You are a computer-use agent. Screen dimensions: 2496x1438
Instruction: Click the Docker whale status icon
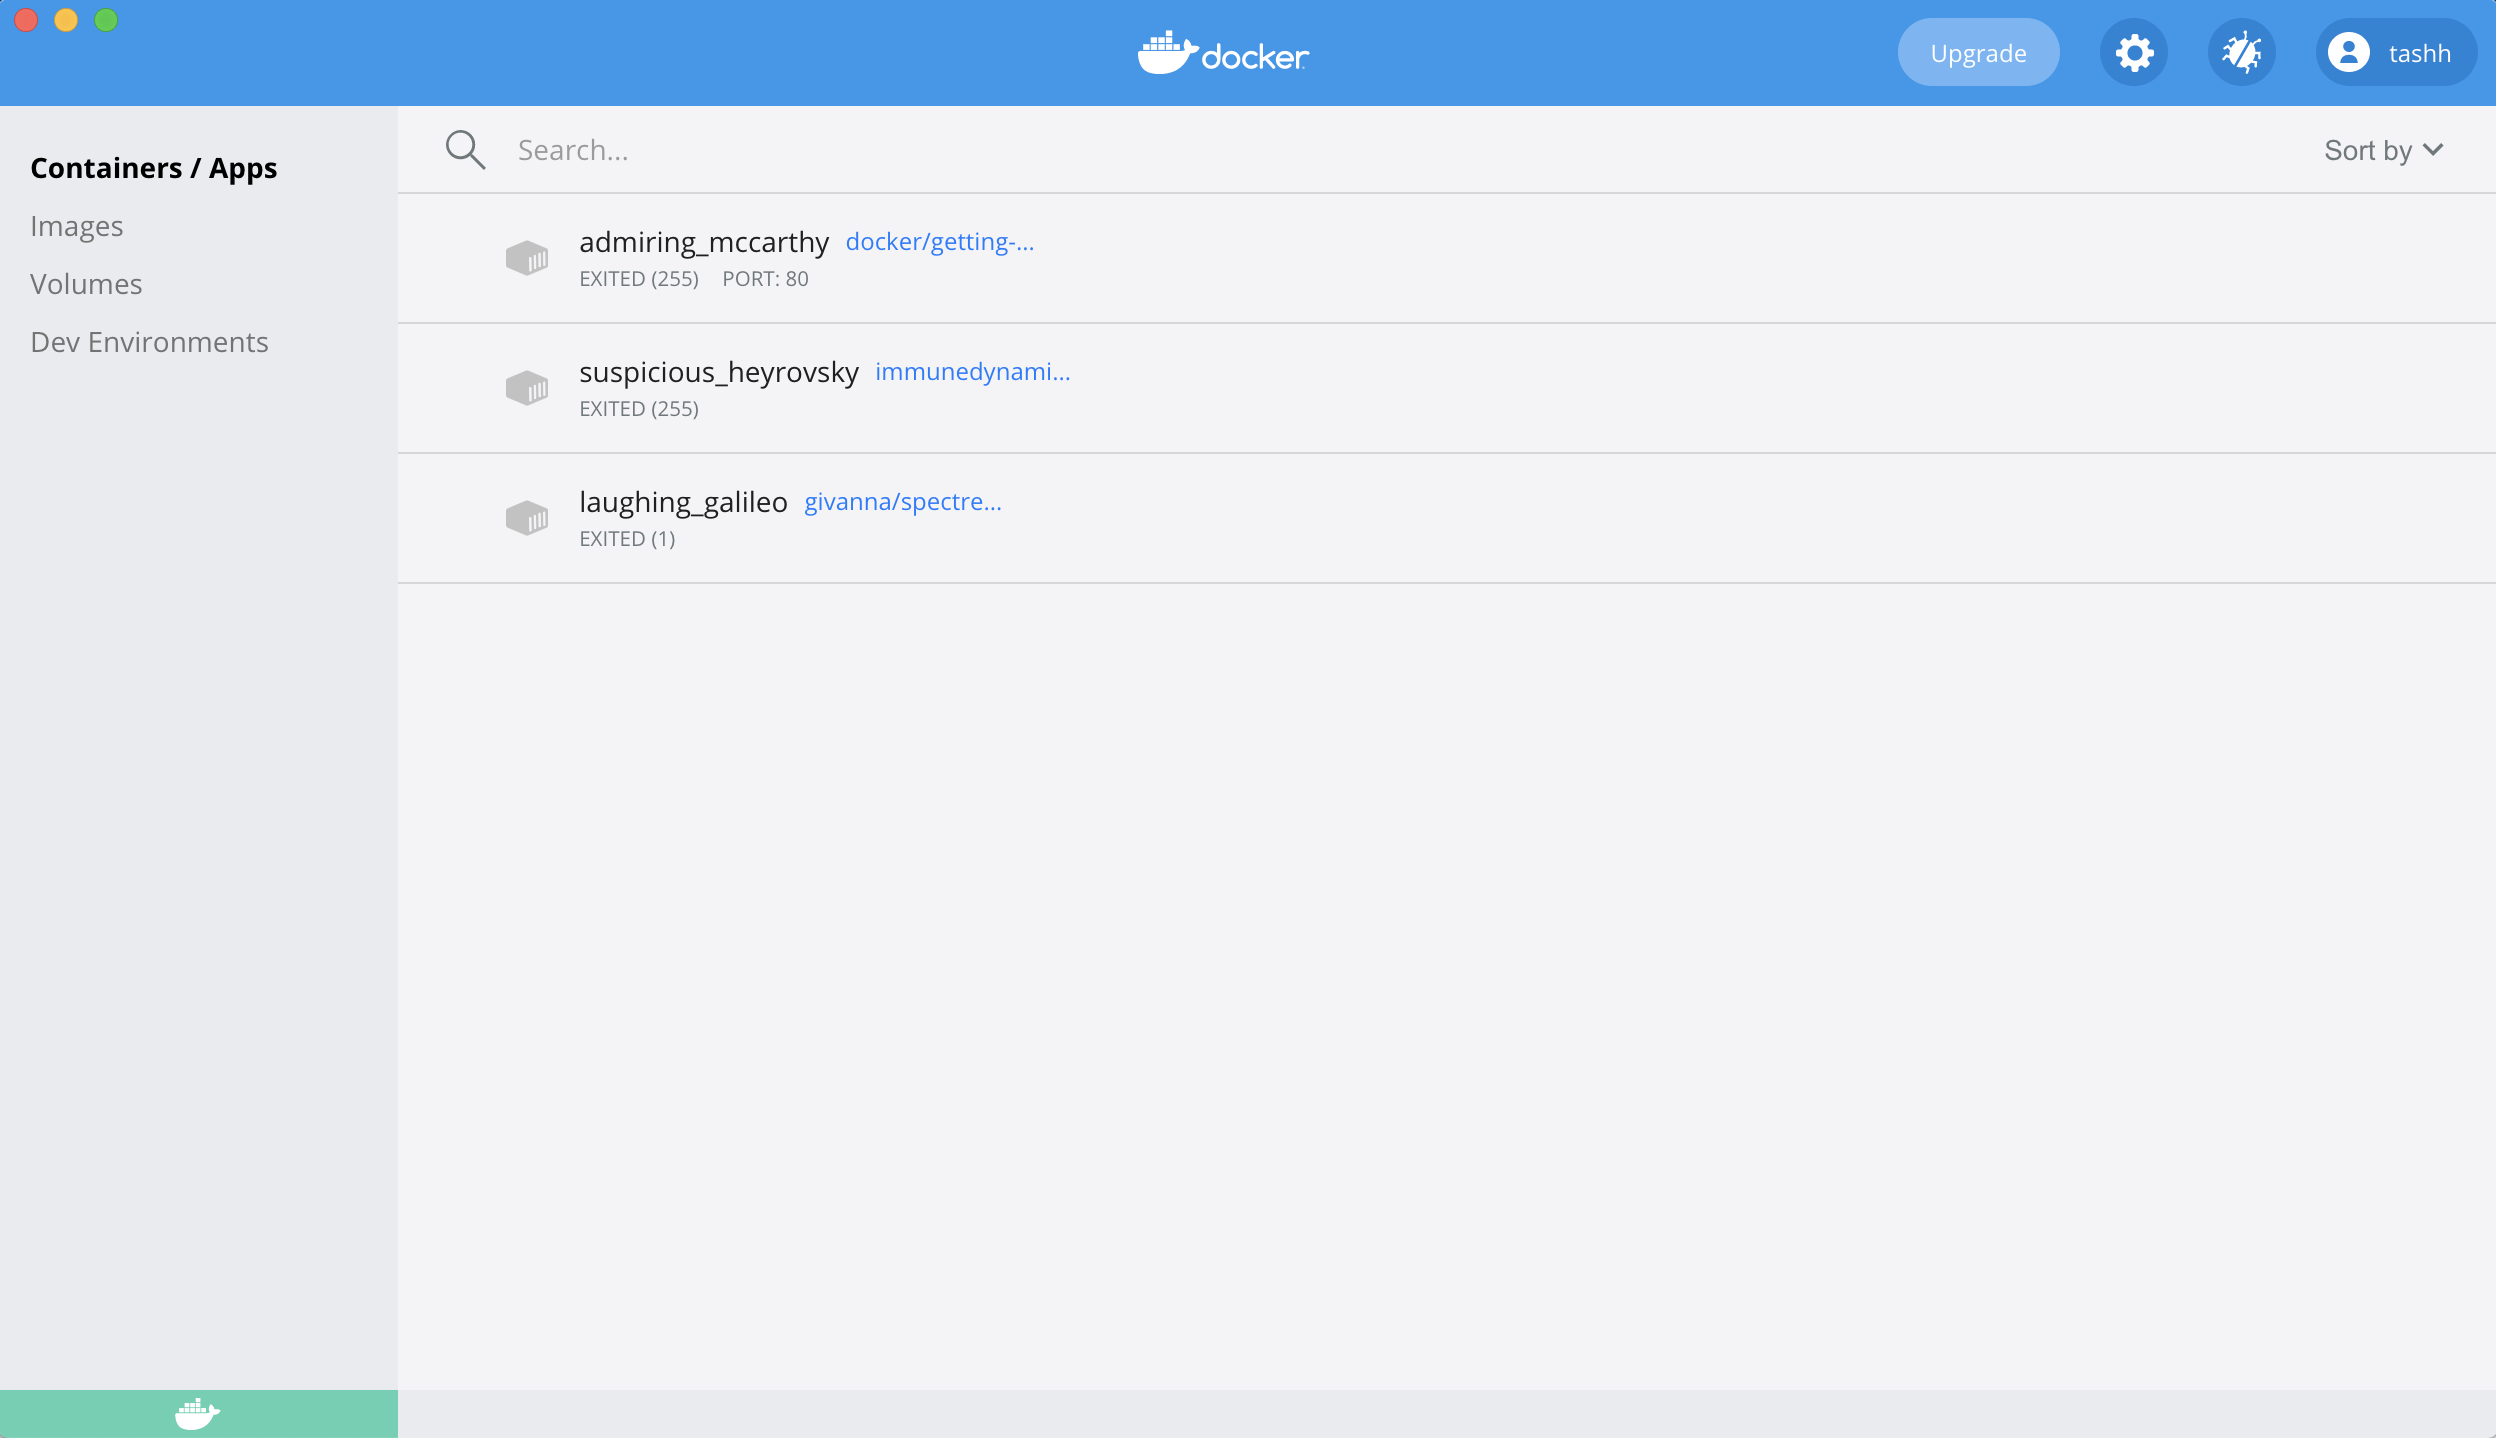click(x=197, y=1414)
